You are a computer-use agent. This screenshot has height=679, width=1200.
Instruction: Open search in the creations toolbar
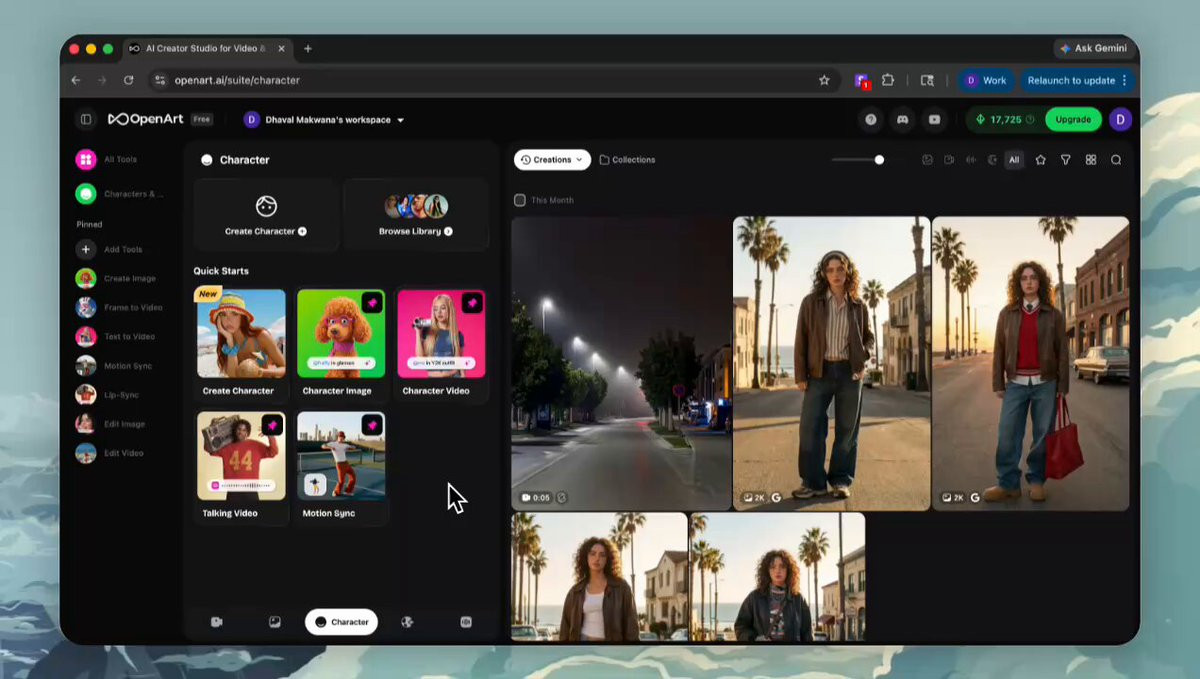click(1116, 160)
